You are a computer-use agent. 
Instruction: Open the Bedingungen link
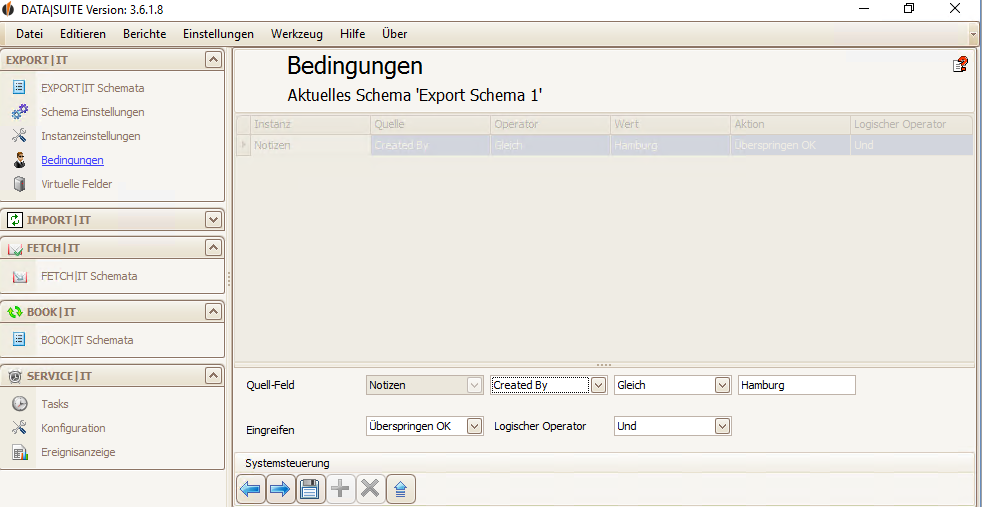(x=73, y=160)
